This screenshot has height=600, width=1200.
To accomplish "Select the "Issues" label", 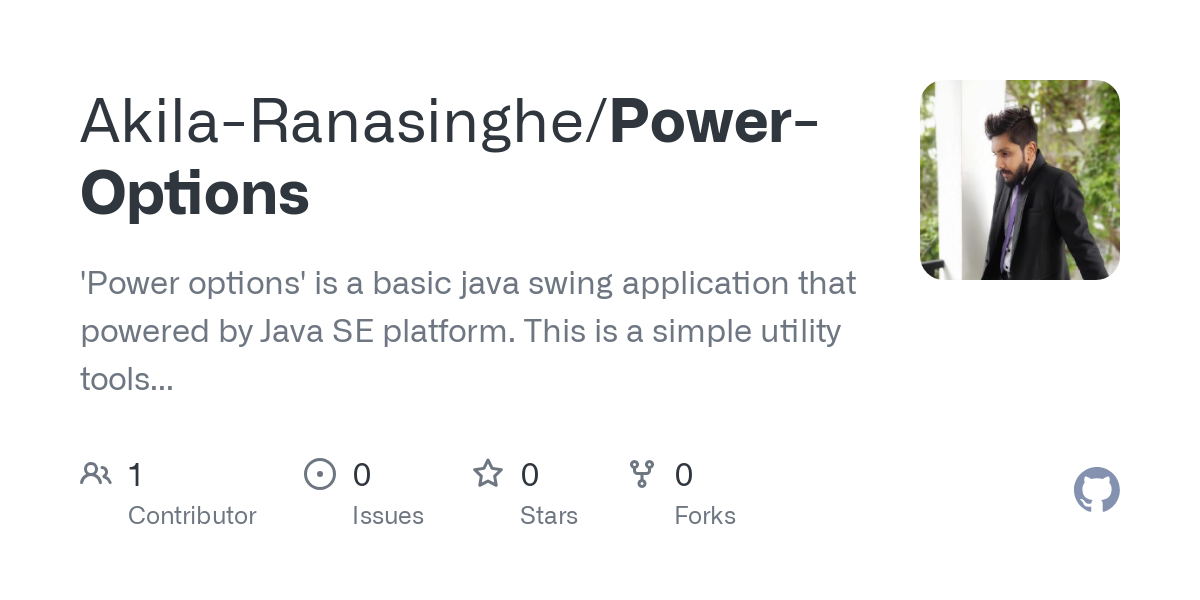I will click(388, 516).
